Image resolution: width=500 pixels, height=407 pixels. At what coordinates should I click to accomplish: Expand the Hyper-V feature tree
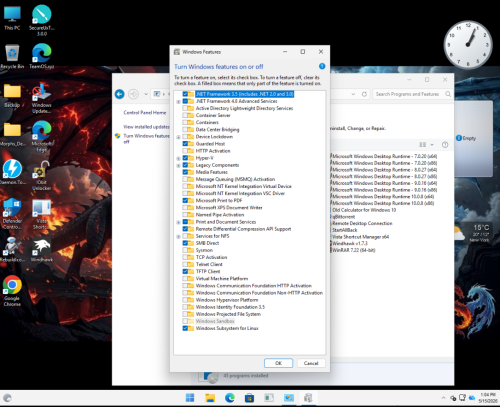[x=178, y=158]
